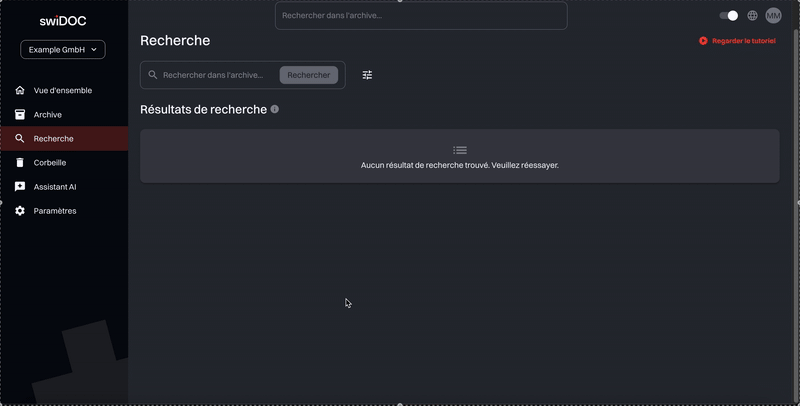Open advanced search filters icon
This screenshot has height=406, width=800.
tap(367, 75)
